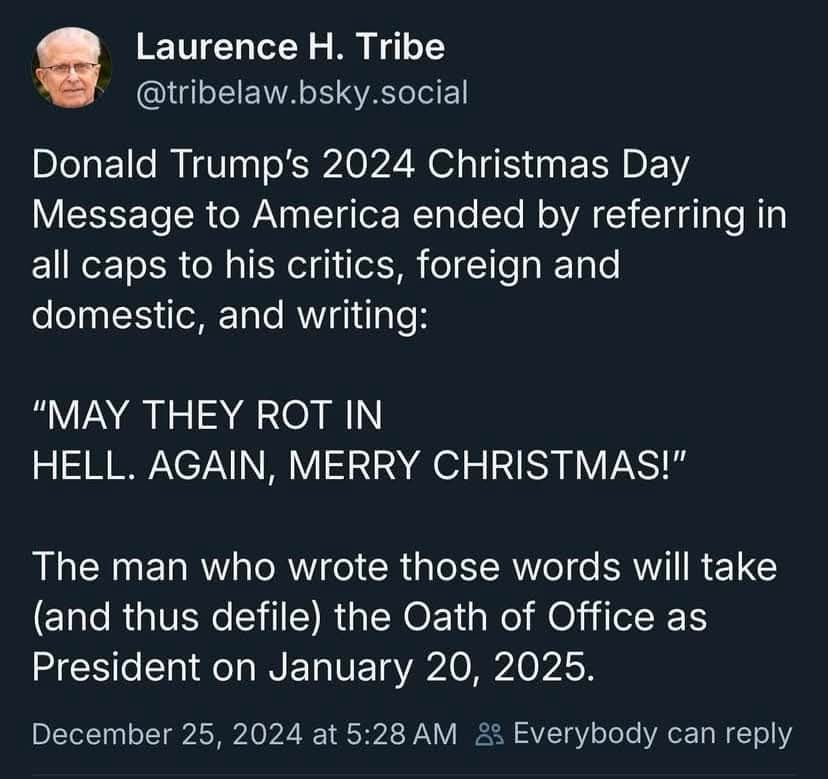Click the 5:28 AM timestamp

tap(402, 735)
